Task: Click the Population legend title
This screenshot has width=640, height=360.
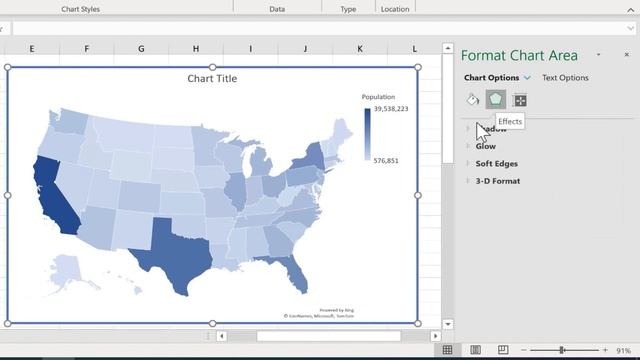Action: click(378, 97)
